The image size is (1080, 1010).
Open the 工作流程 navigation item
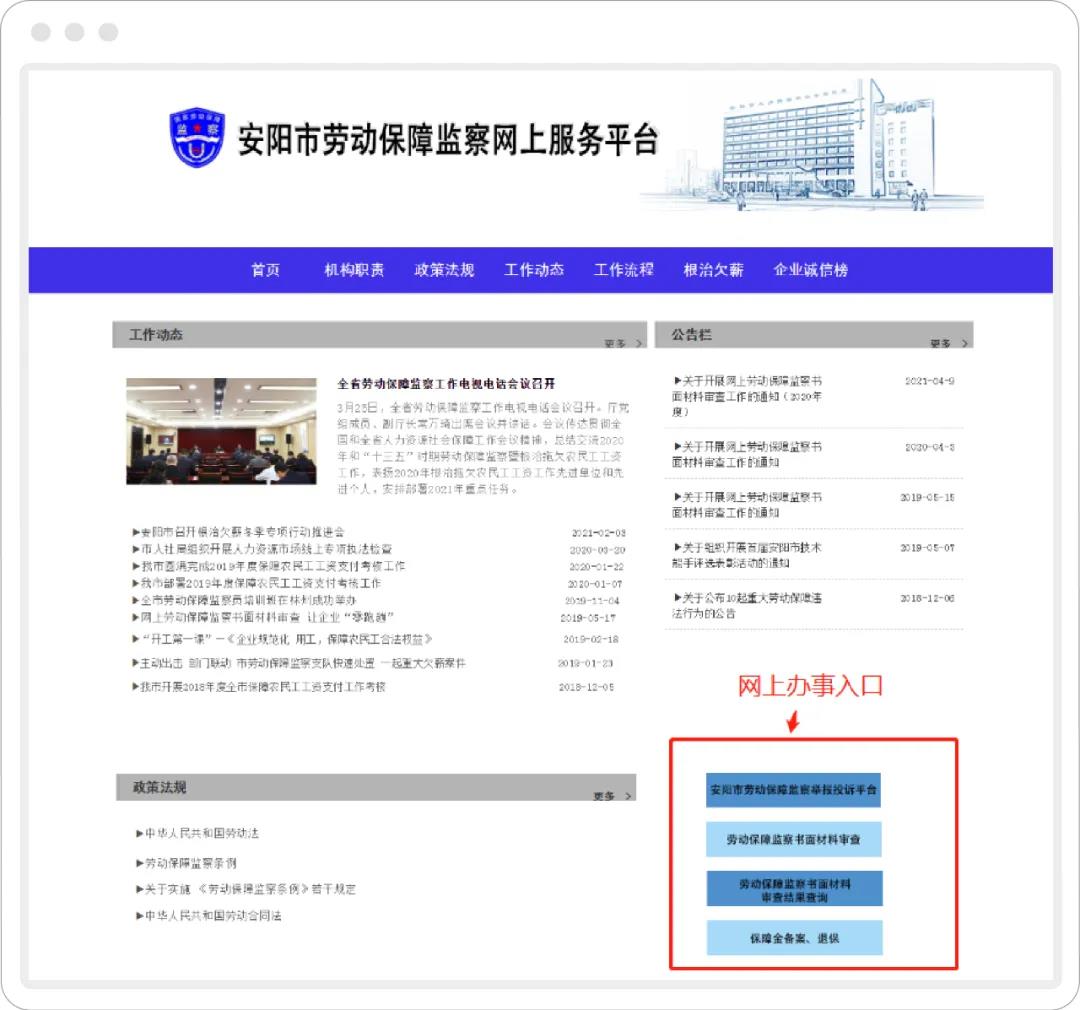(623, 270)
